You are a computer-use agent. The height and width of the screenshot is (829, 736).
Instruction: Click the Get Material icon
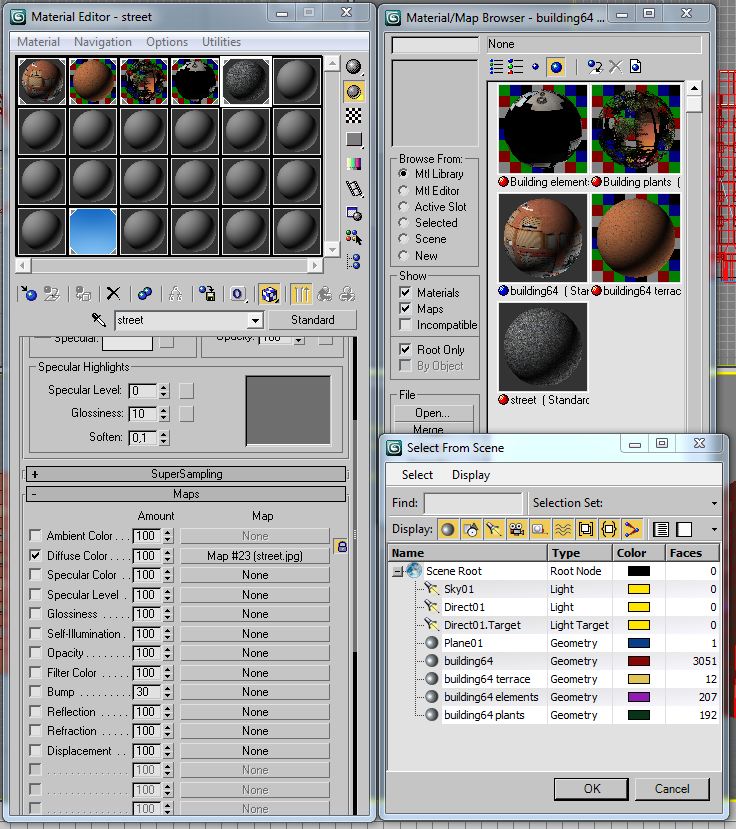(28, 293)
